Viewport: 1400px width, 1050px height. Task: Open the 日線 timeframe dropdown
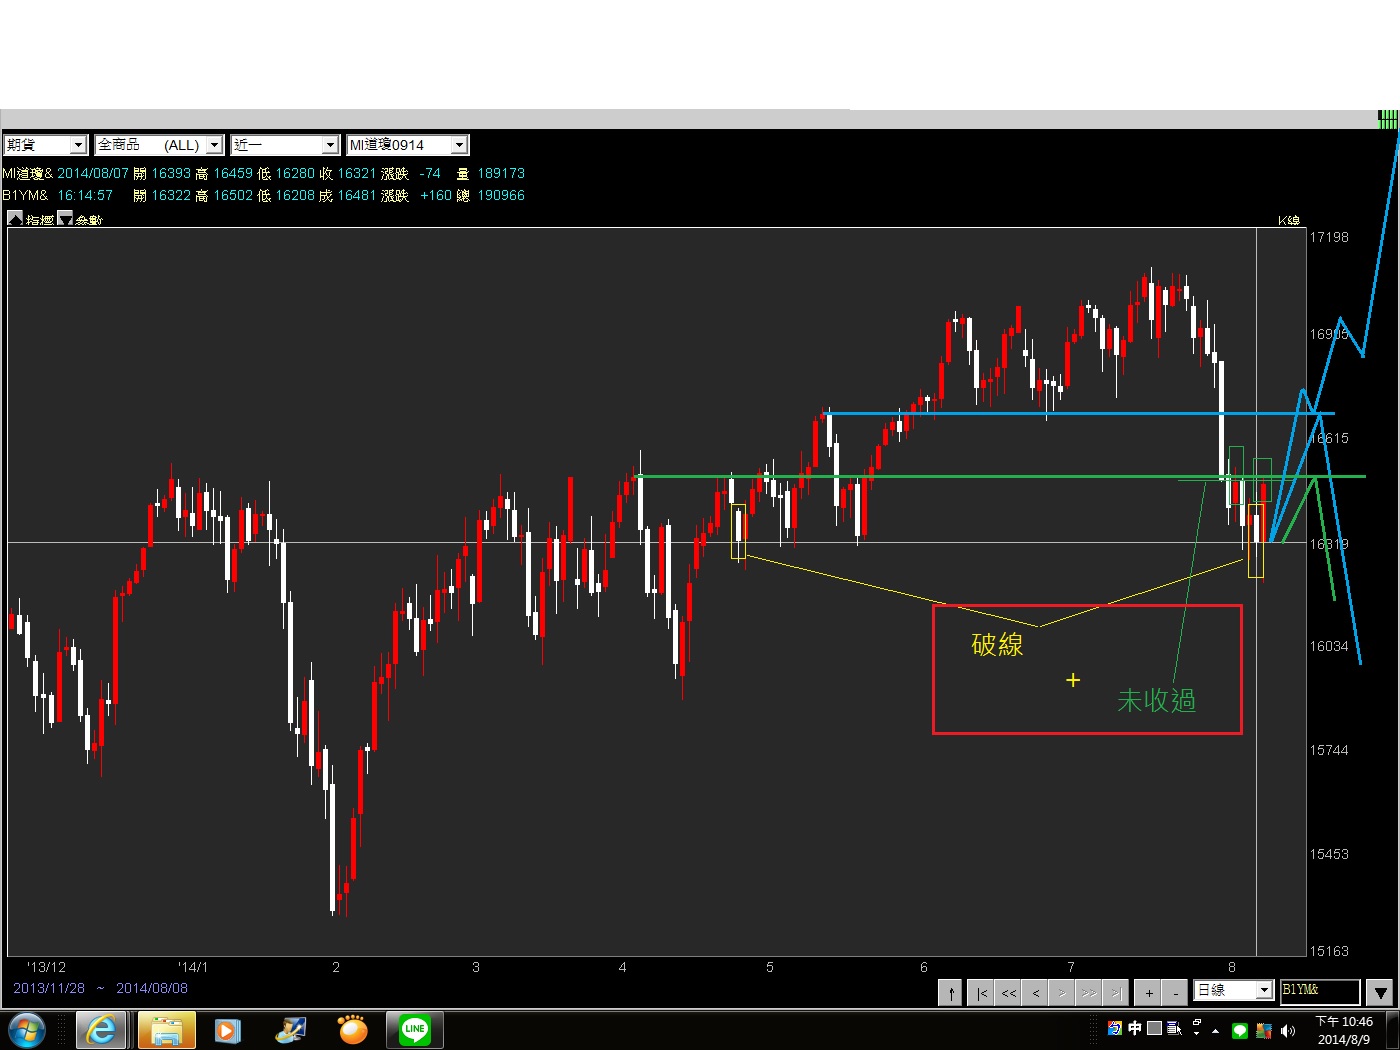1233,990
